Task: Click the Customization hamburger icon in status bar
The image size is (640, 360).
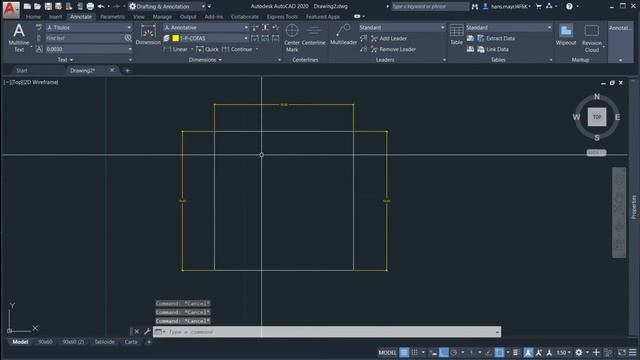Action: tap(632, 352)
